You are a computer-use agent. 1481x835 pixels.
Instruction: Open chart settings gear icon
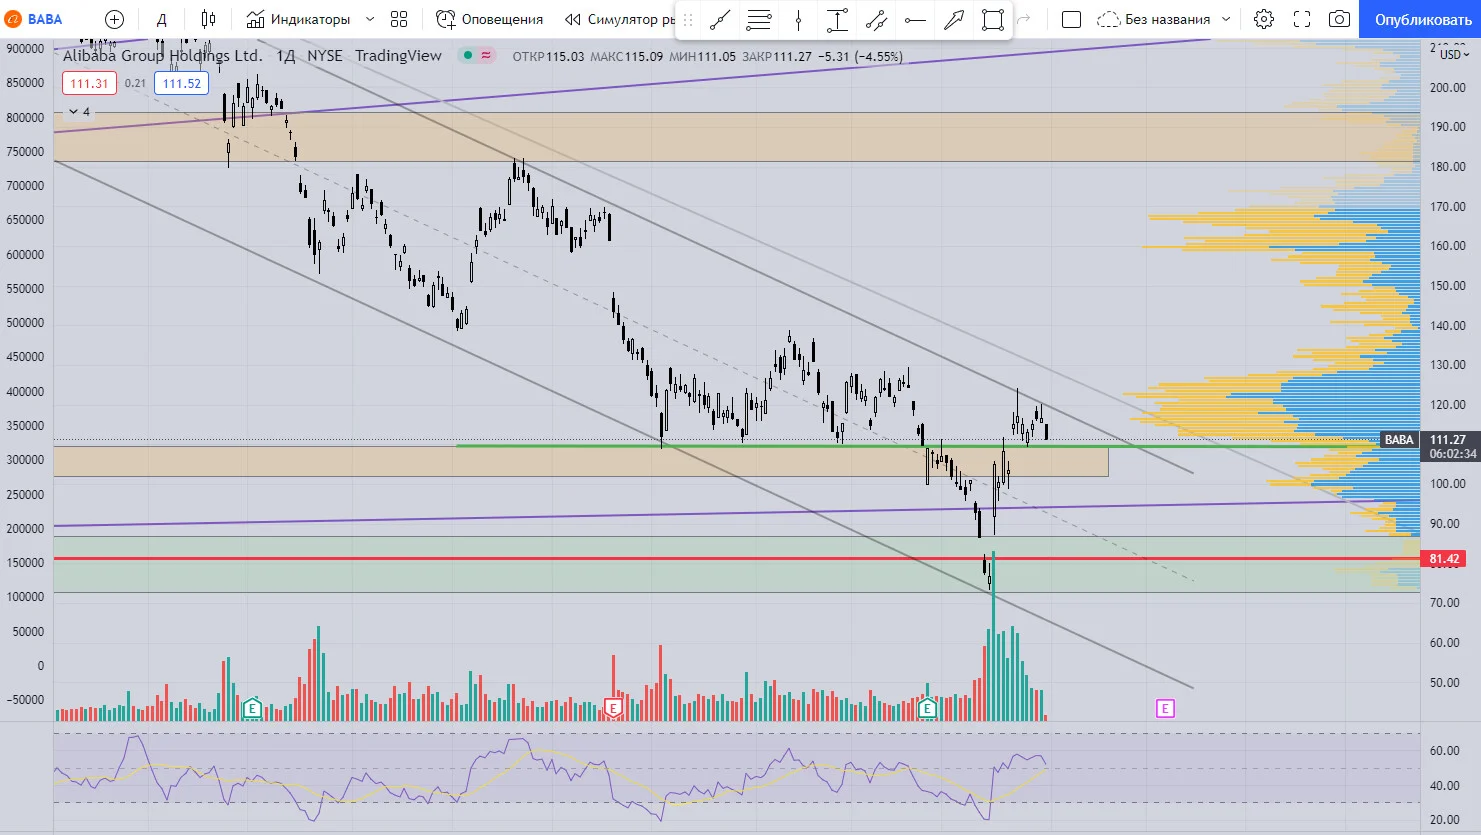[x=1264, y=19]
